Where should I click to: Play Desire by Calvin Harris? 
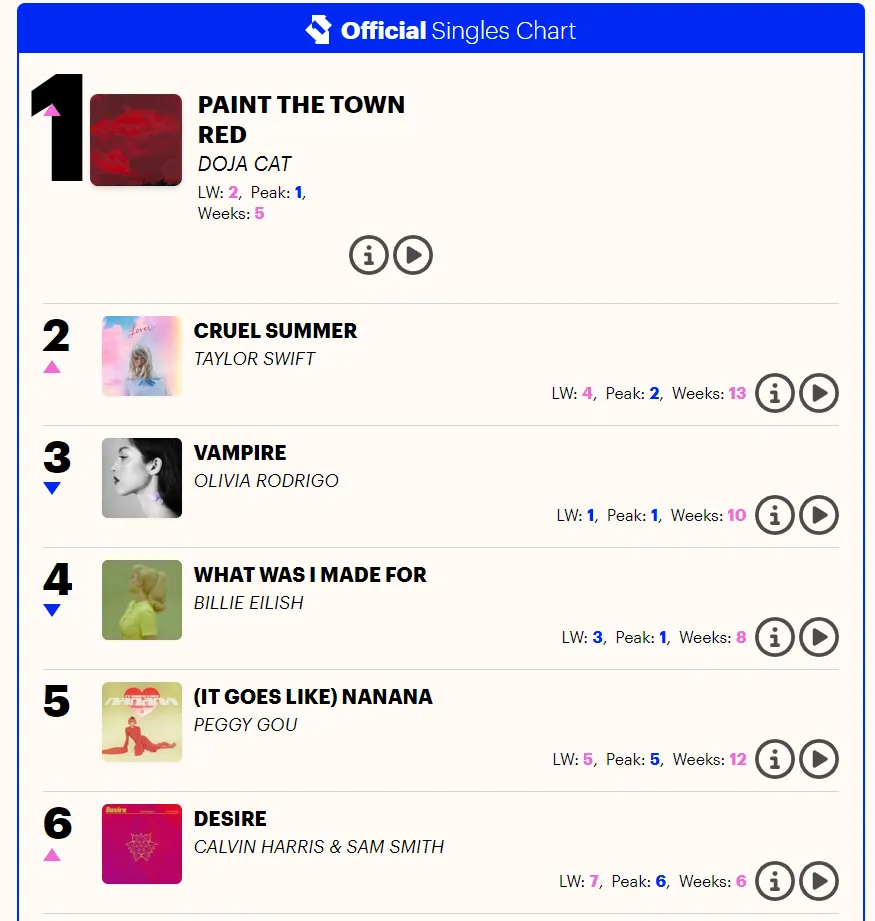pos(819,881)
